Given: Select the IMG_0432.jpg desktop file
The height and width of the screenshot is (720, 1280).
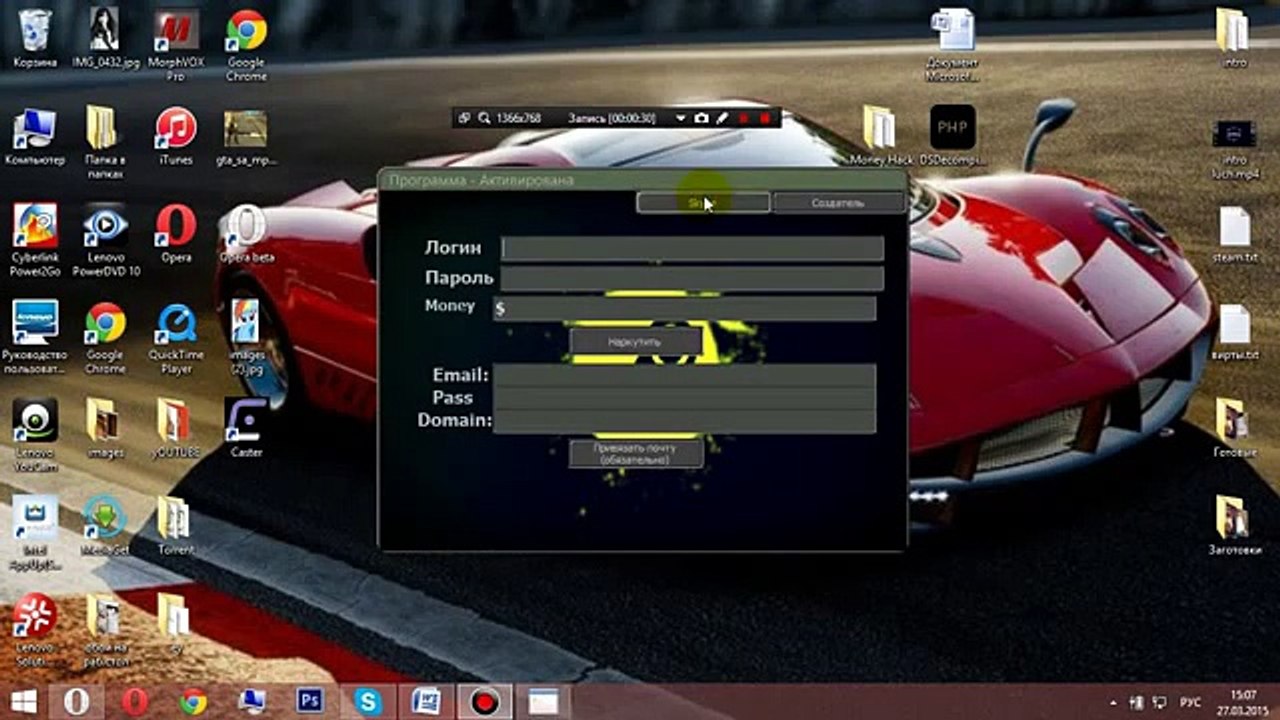Looking at the screenshot, I should point(106,38).
